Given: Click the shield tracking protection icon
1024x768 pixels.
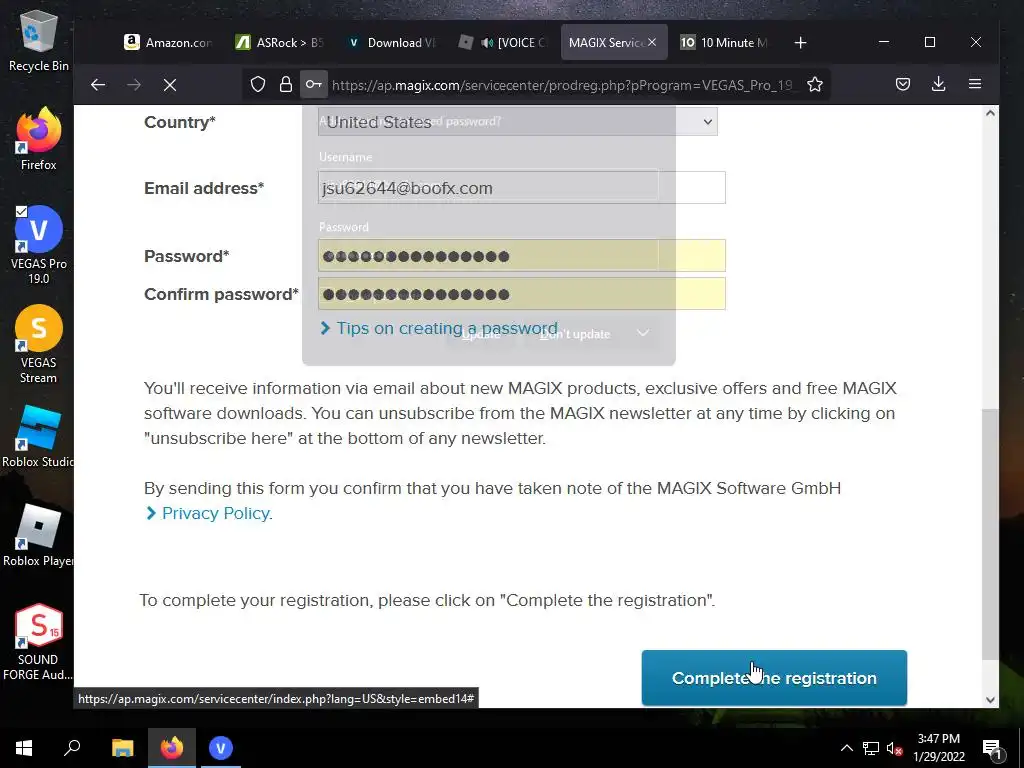Looking at the screenshot, I should 258,84.
